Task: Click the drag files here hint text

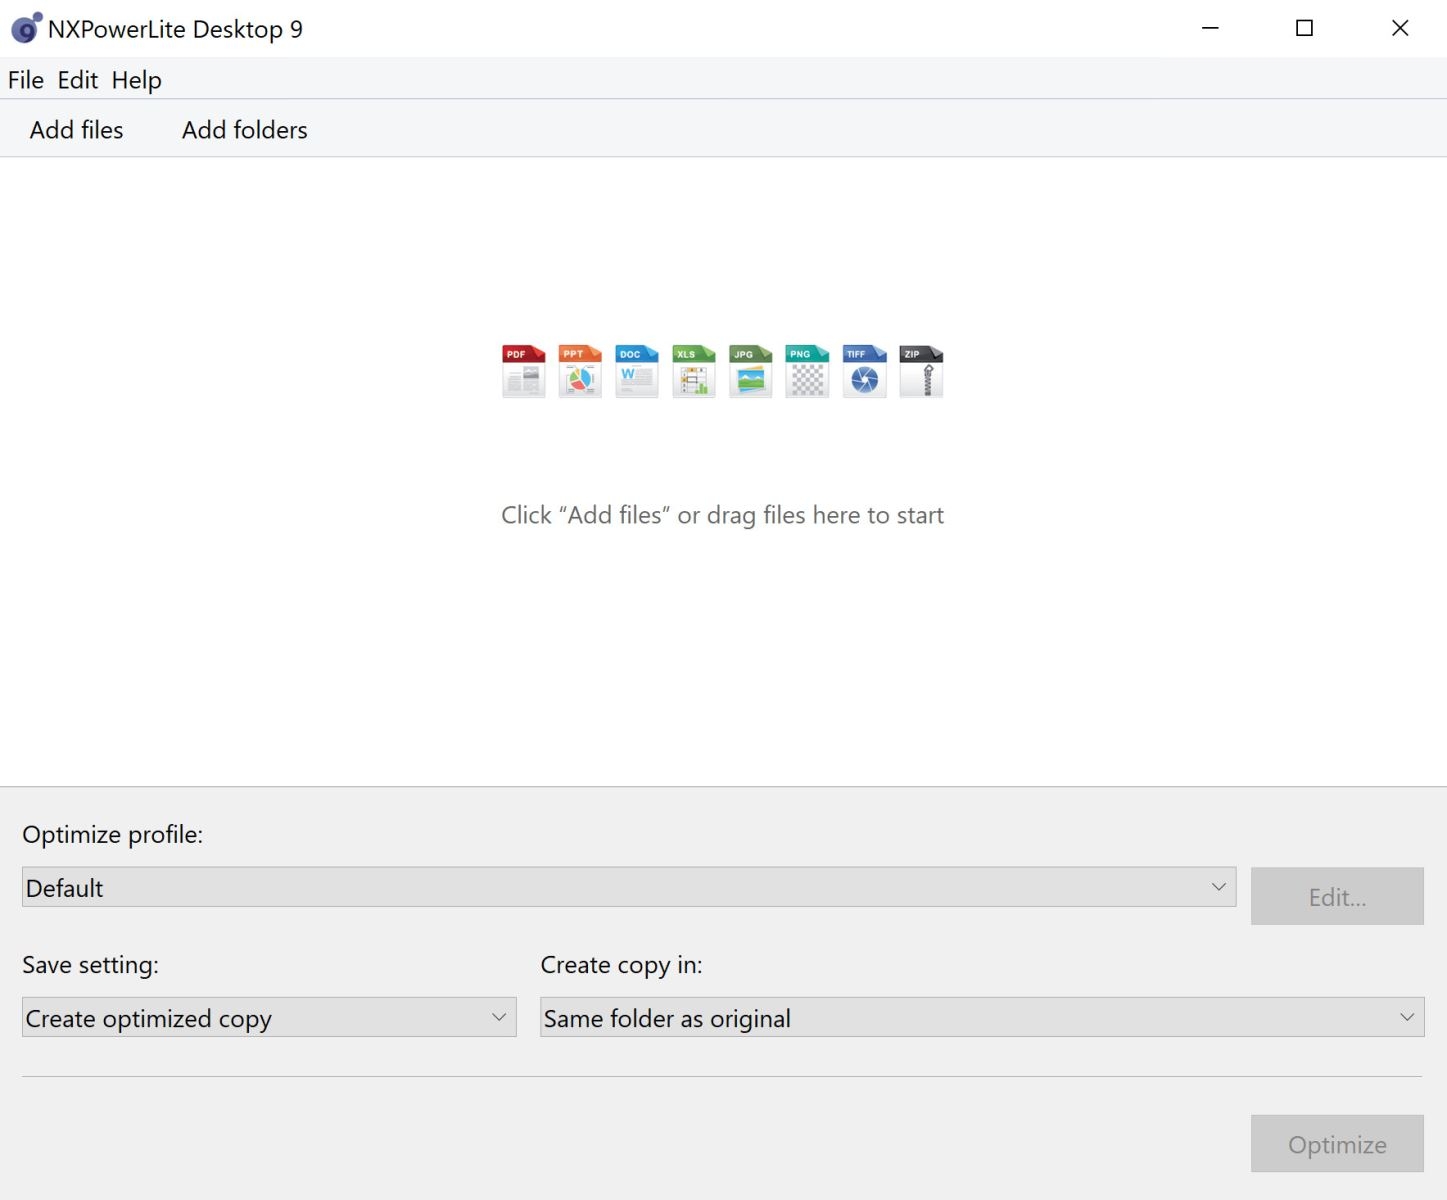Action: 723,515
